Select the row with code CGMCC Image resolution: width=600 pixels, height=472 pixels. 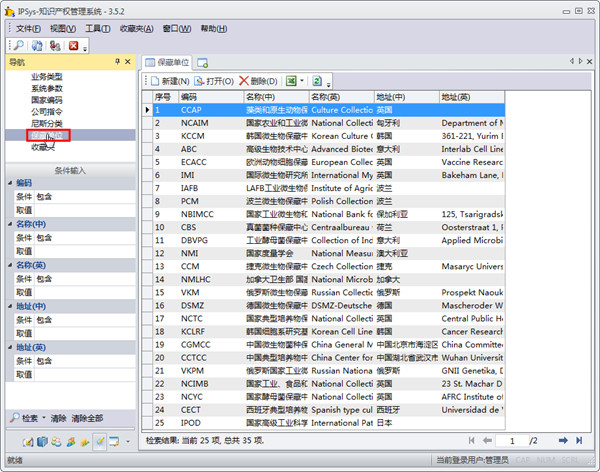click(329, 345)
